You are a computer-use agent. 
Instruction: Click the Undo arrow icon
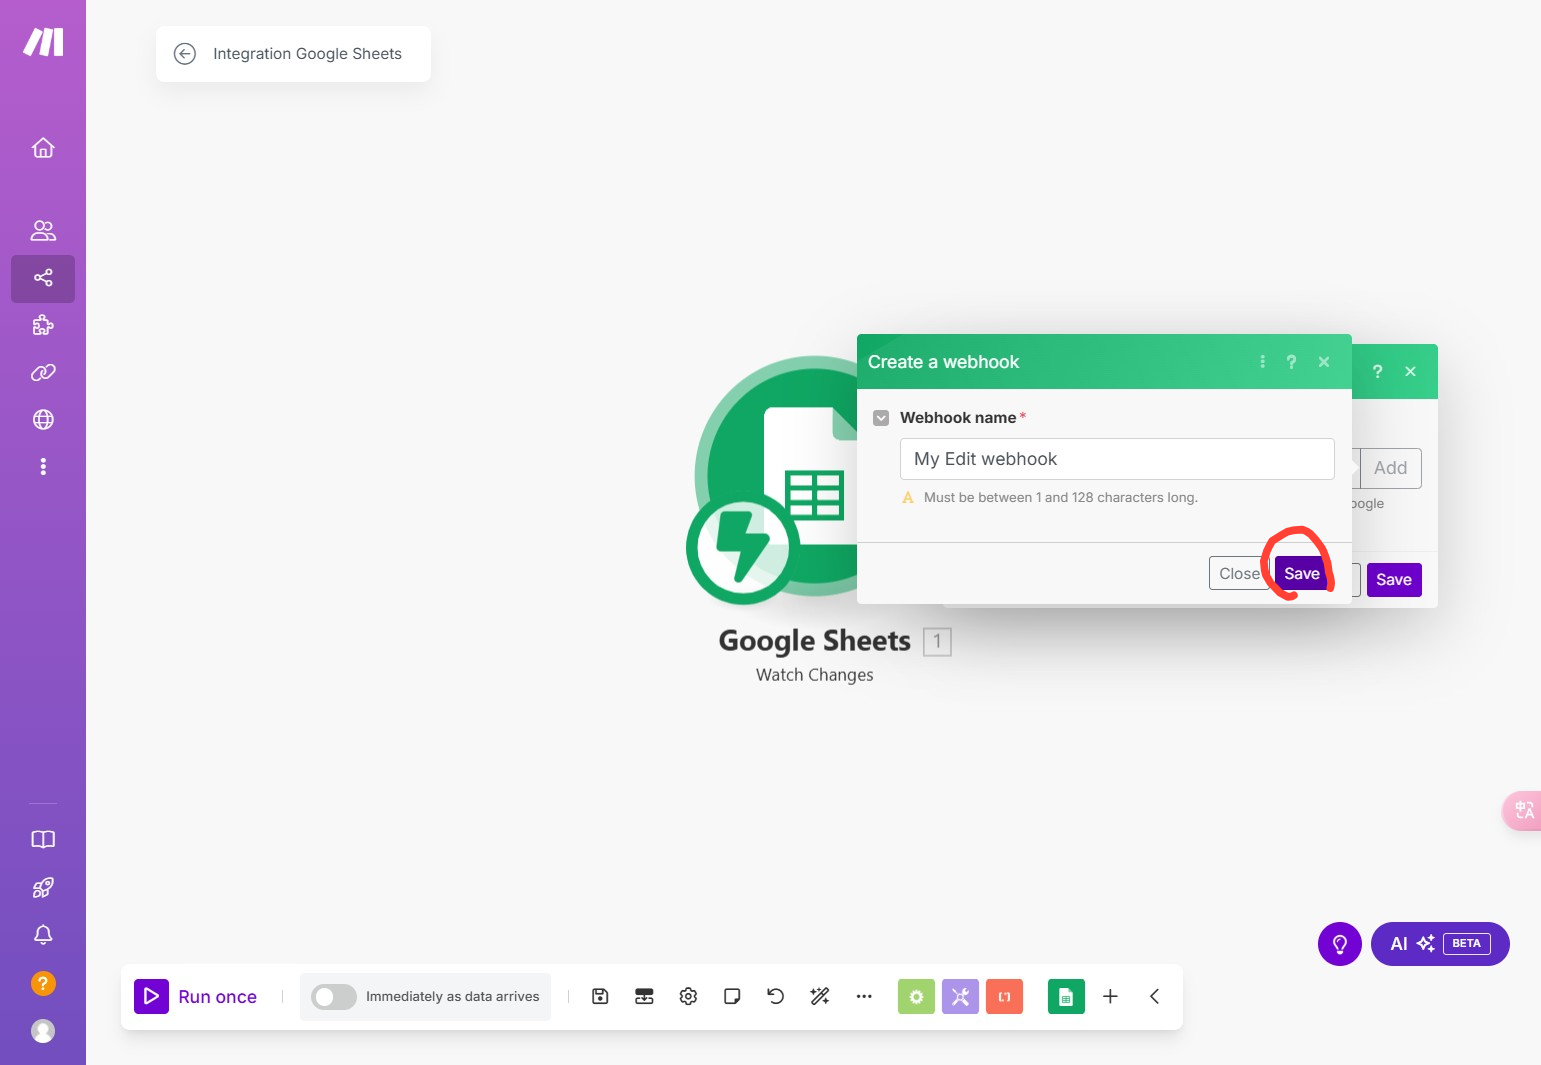pyautogui.click(x=775, y=996)
